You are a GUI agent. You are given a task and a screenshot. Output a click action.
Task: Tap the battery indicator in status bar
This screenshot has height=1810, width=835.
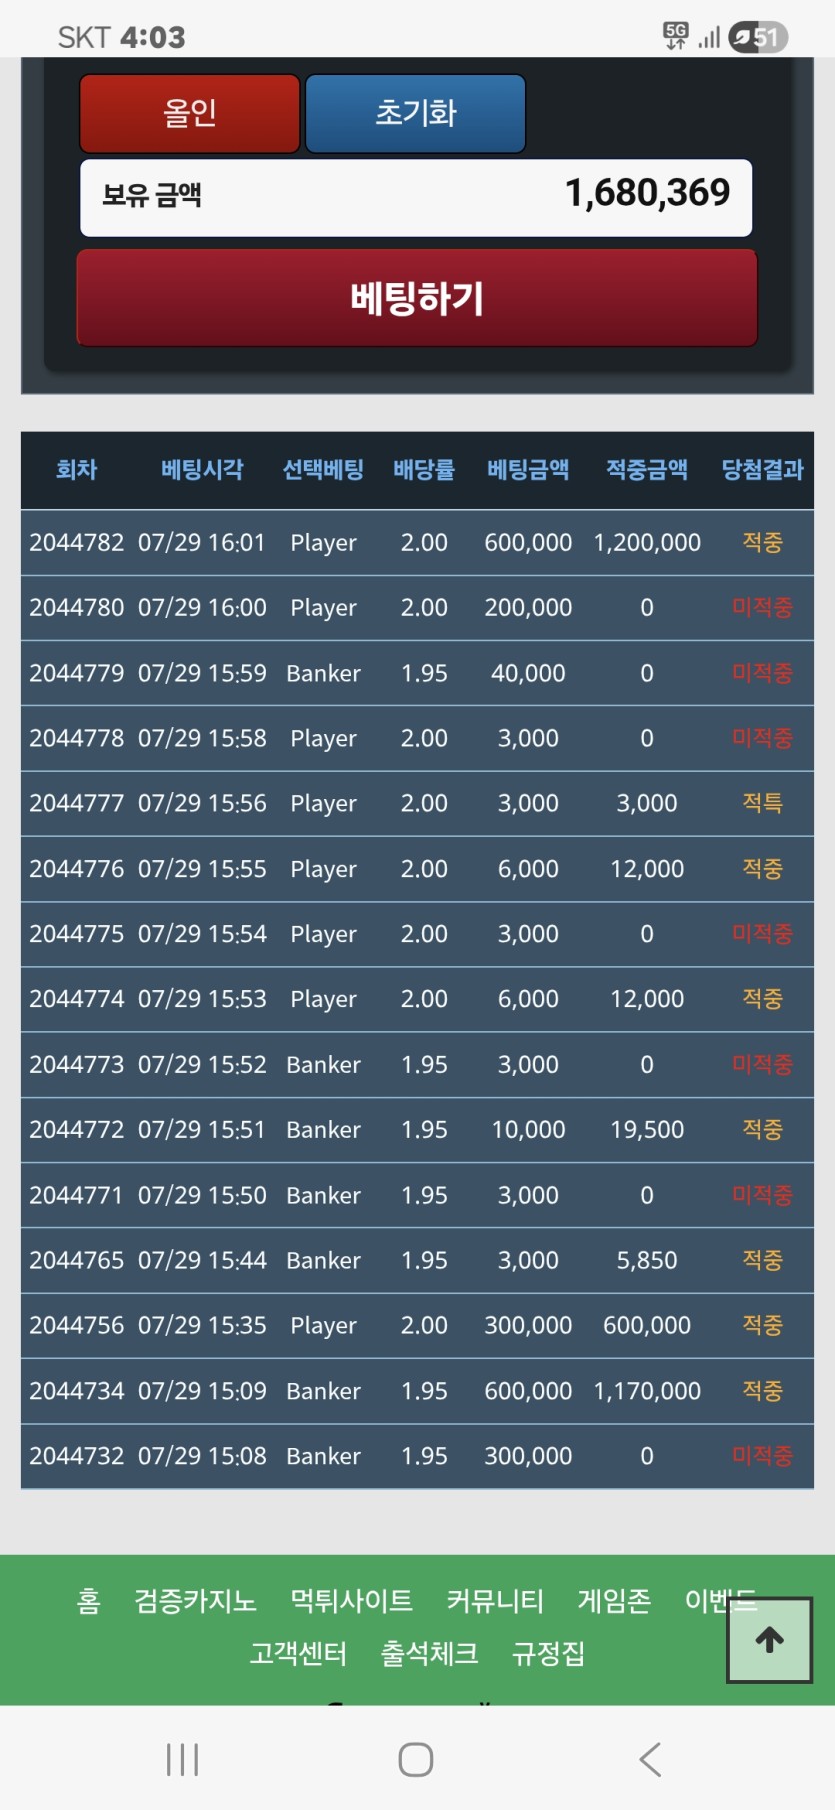(758, 37)
